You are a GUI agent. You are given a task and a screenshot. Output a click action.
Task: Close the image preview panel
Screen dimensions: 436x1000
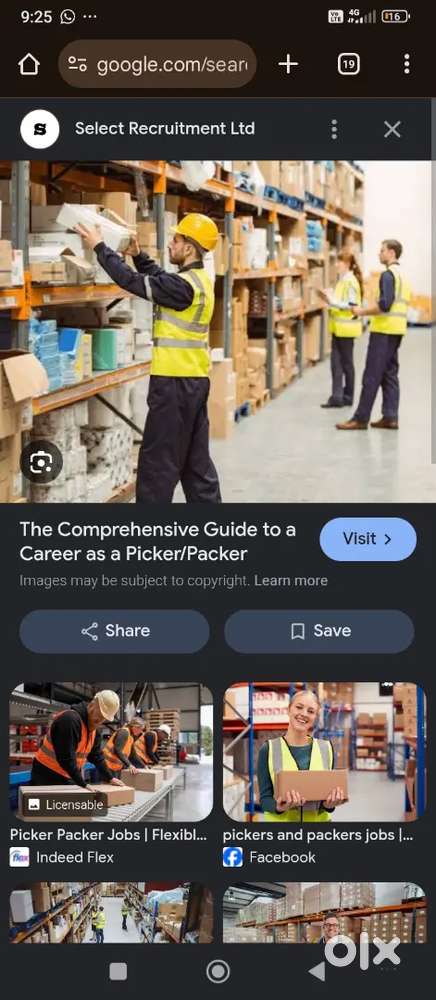392,129
